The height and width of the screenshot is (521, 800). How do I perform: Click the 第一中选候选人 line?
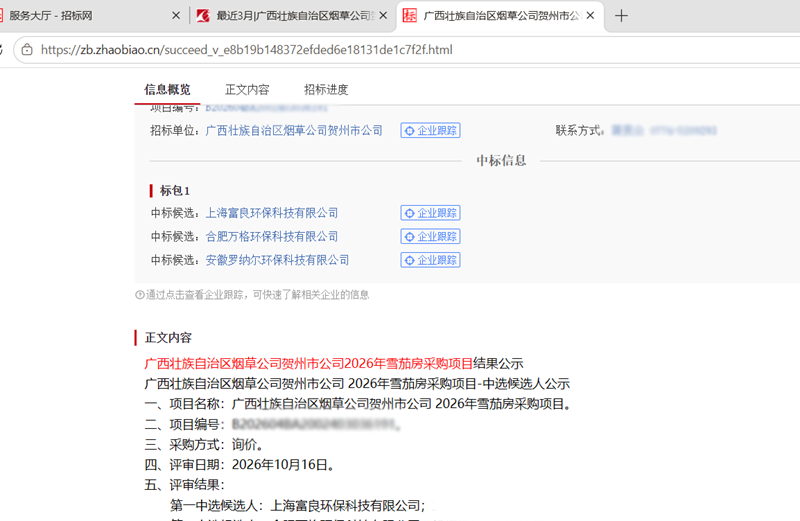click(x=298, y=505)
